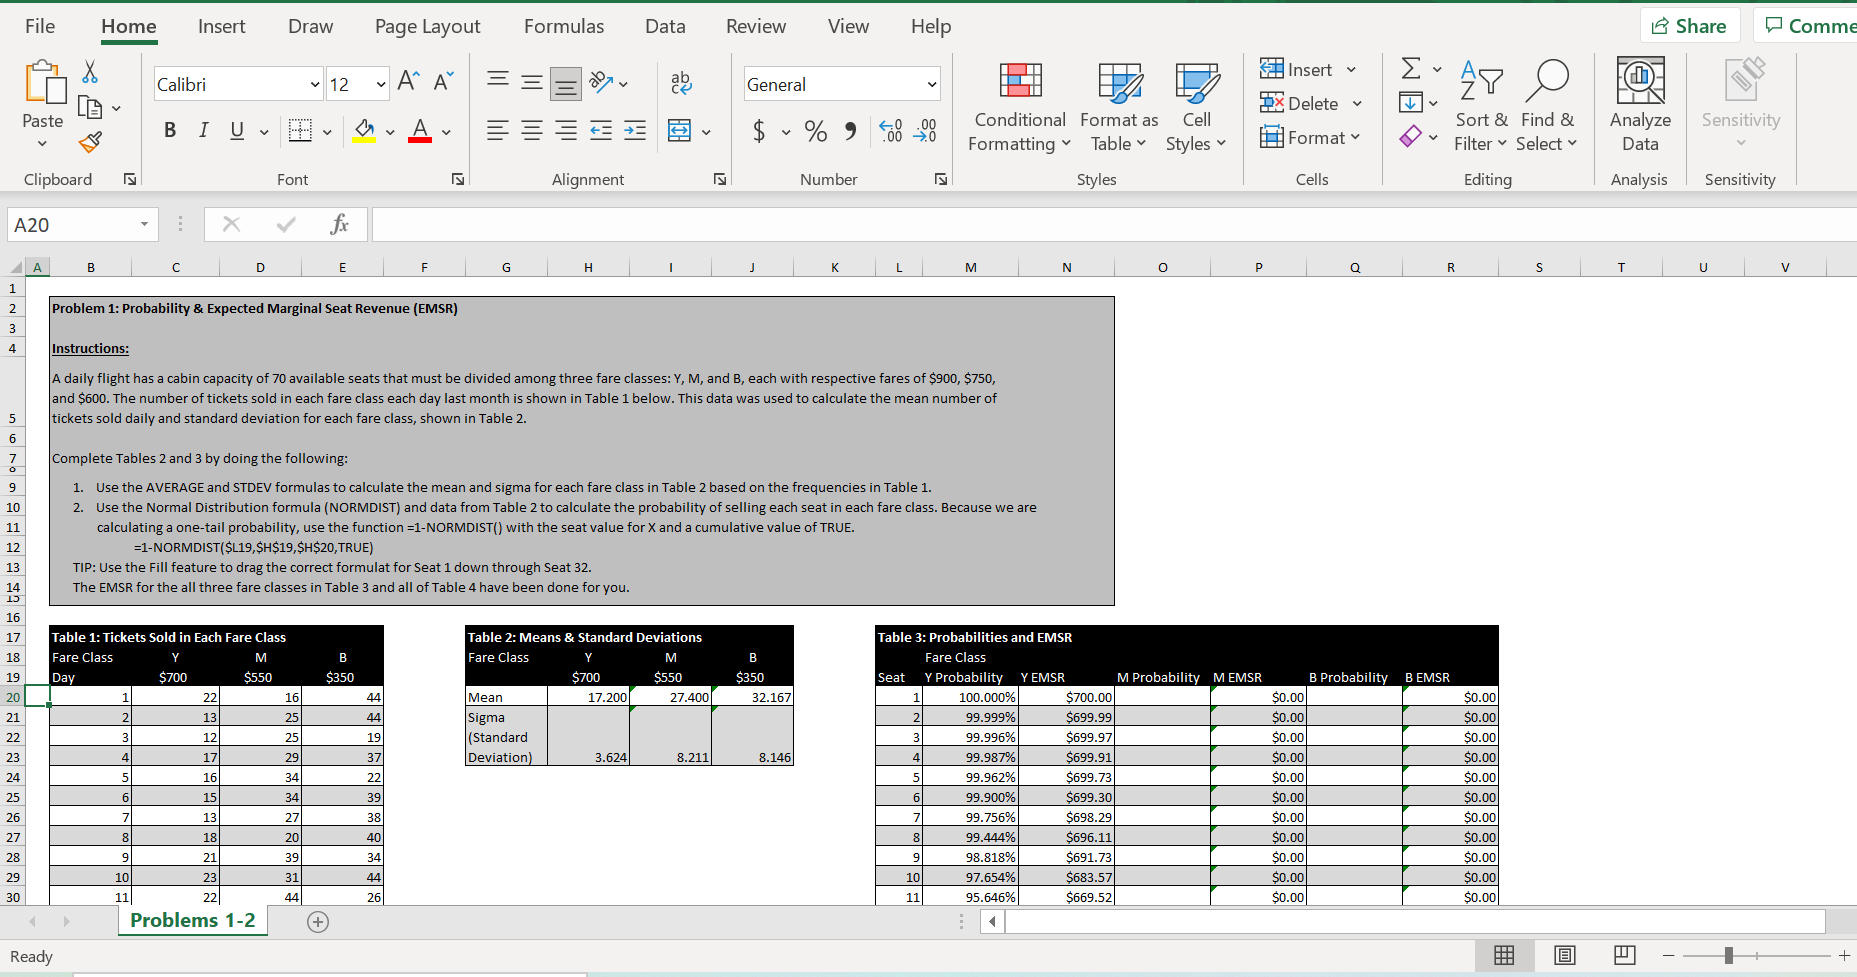Select the Problems 1-2 sheet tab
Viewport: 1857px width, 977px height.
pyautogui.click(x=192, y=920)
